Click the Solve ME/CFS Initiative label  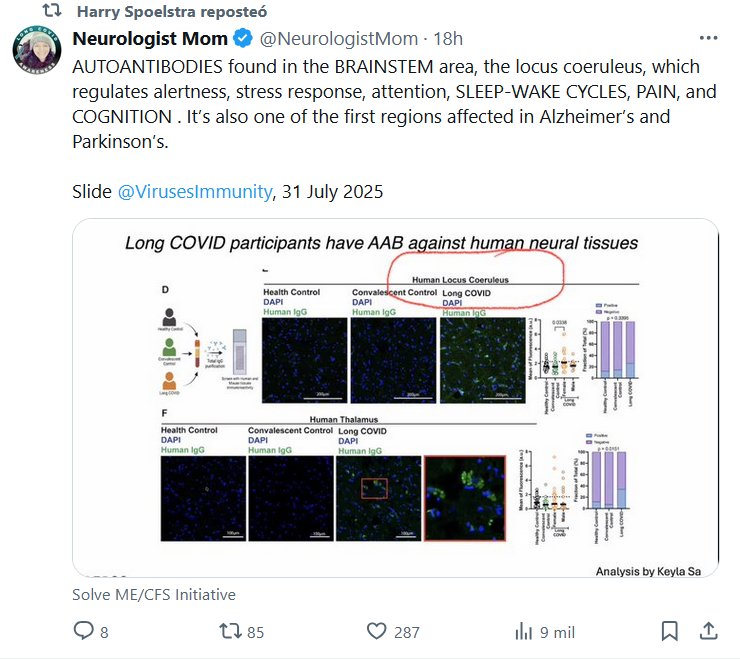point(154,594)
